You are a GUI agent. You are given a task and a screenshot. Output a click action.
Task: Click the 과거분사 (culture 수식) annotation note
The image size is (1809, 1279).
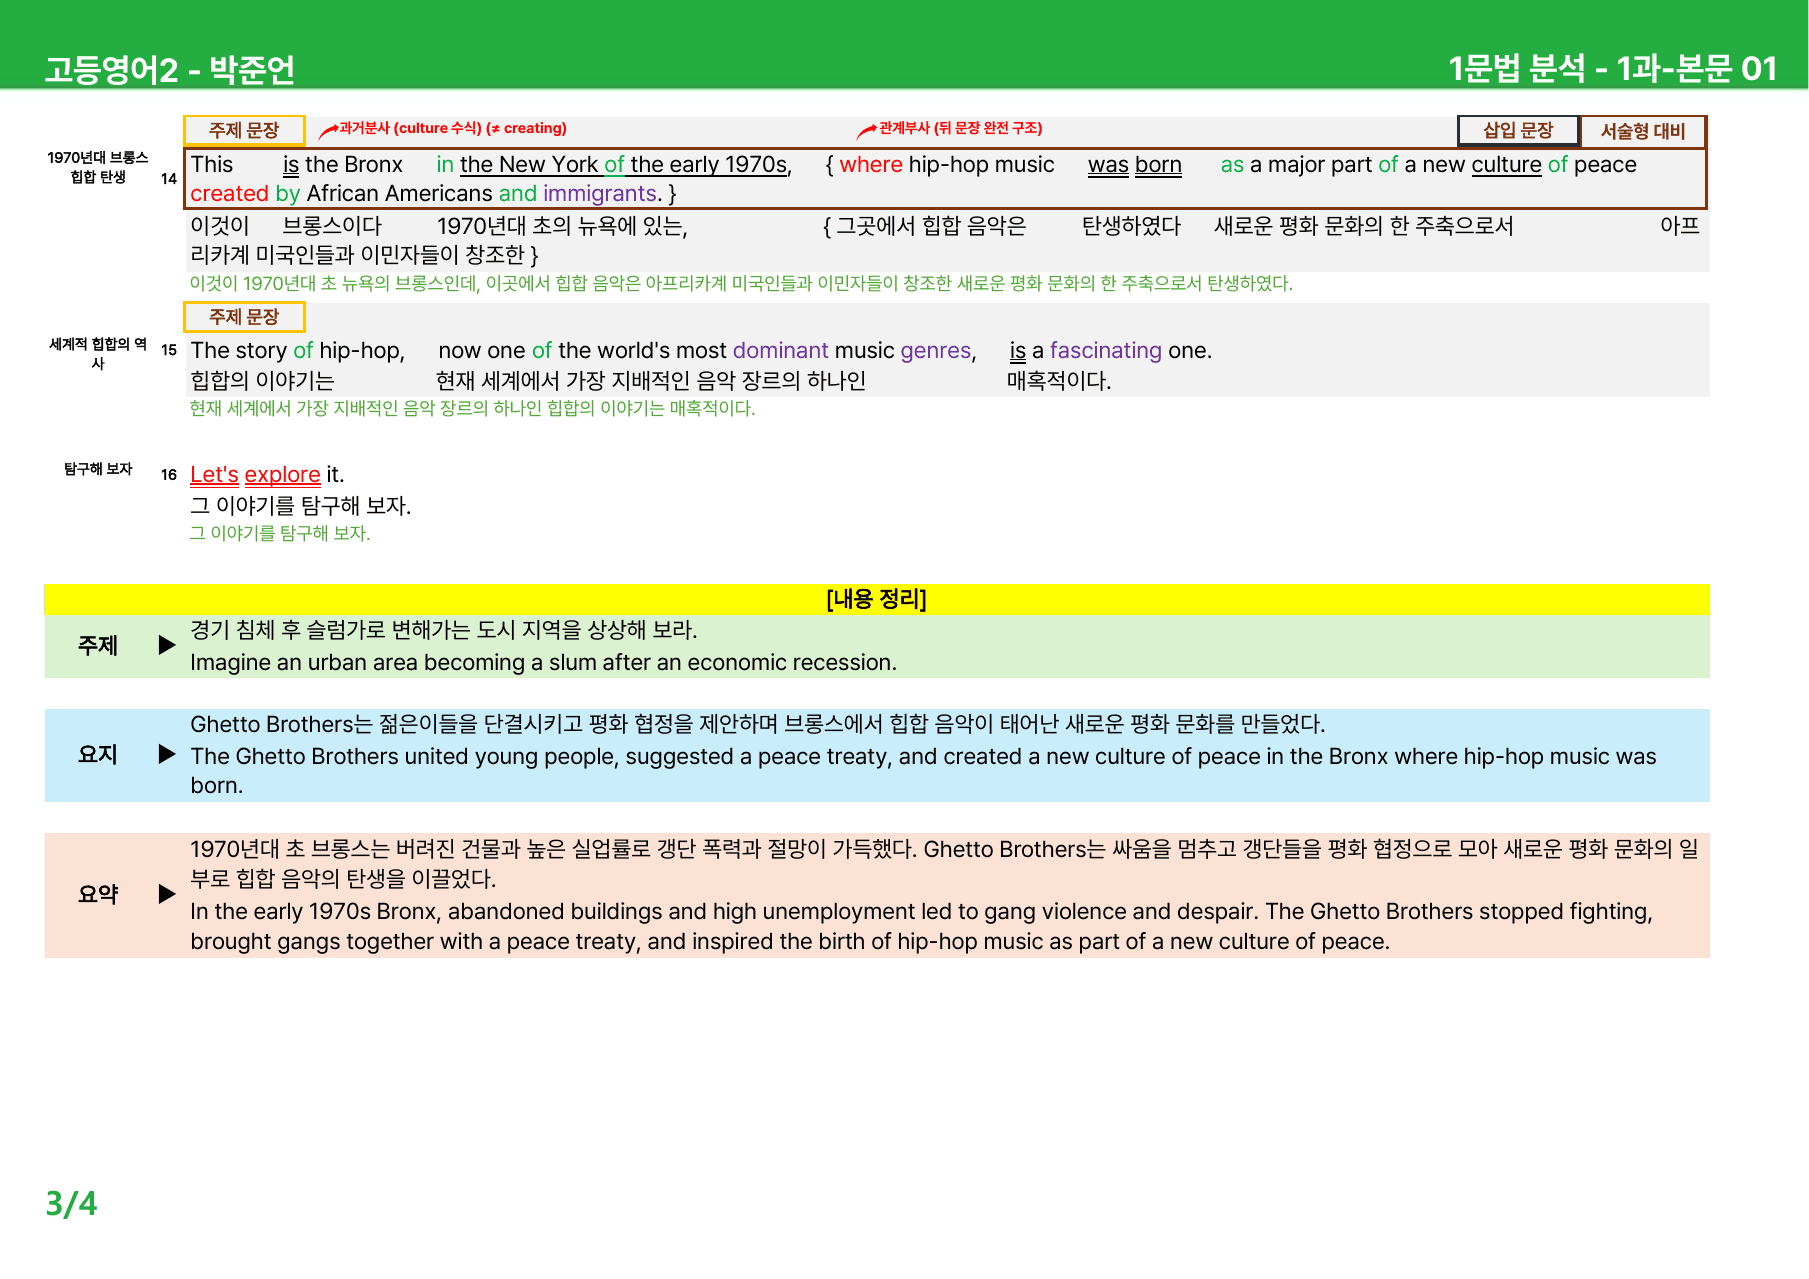453,128
